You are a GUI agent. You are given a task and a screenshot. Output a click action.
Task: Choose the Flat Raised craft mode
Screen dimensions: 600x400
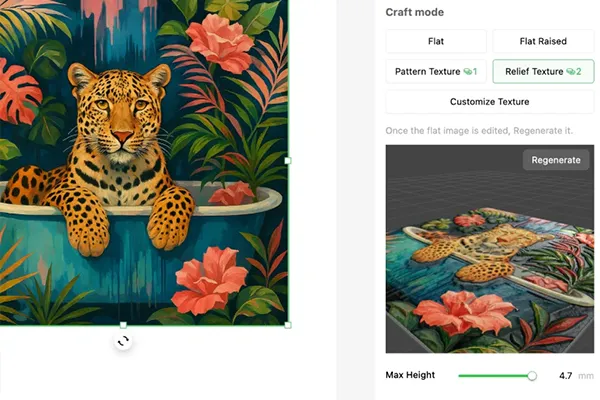[x=543, y=42]
